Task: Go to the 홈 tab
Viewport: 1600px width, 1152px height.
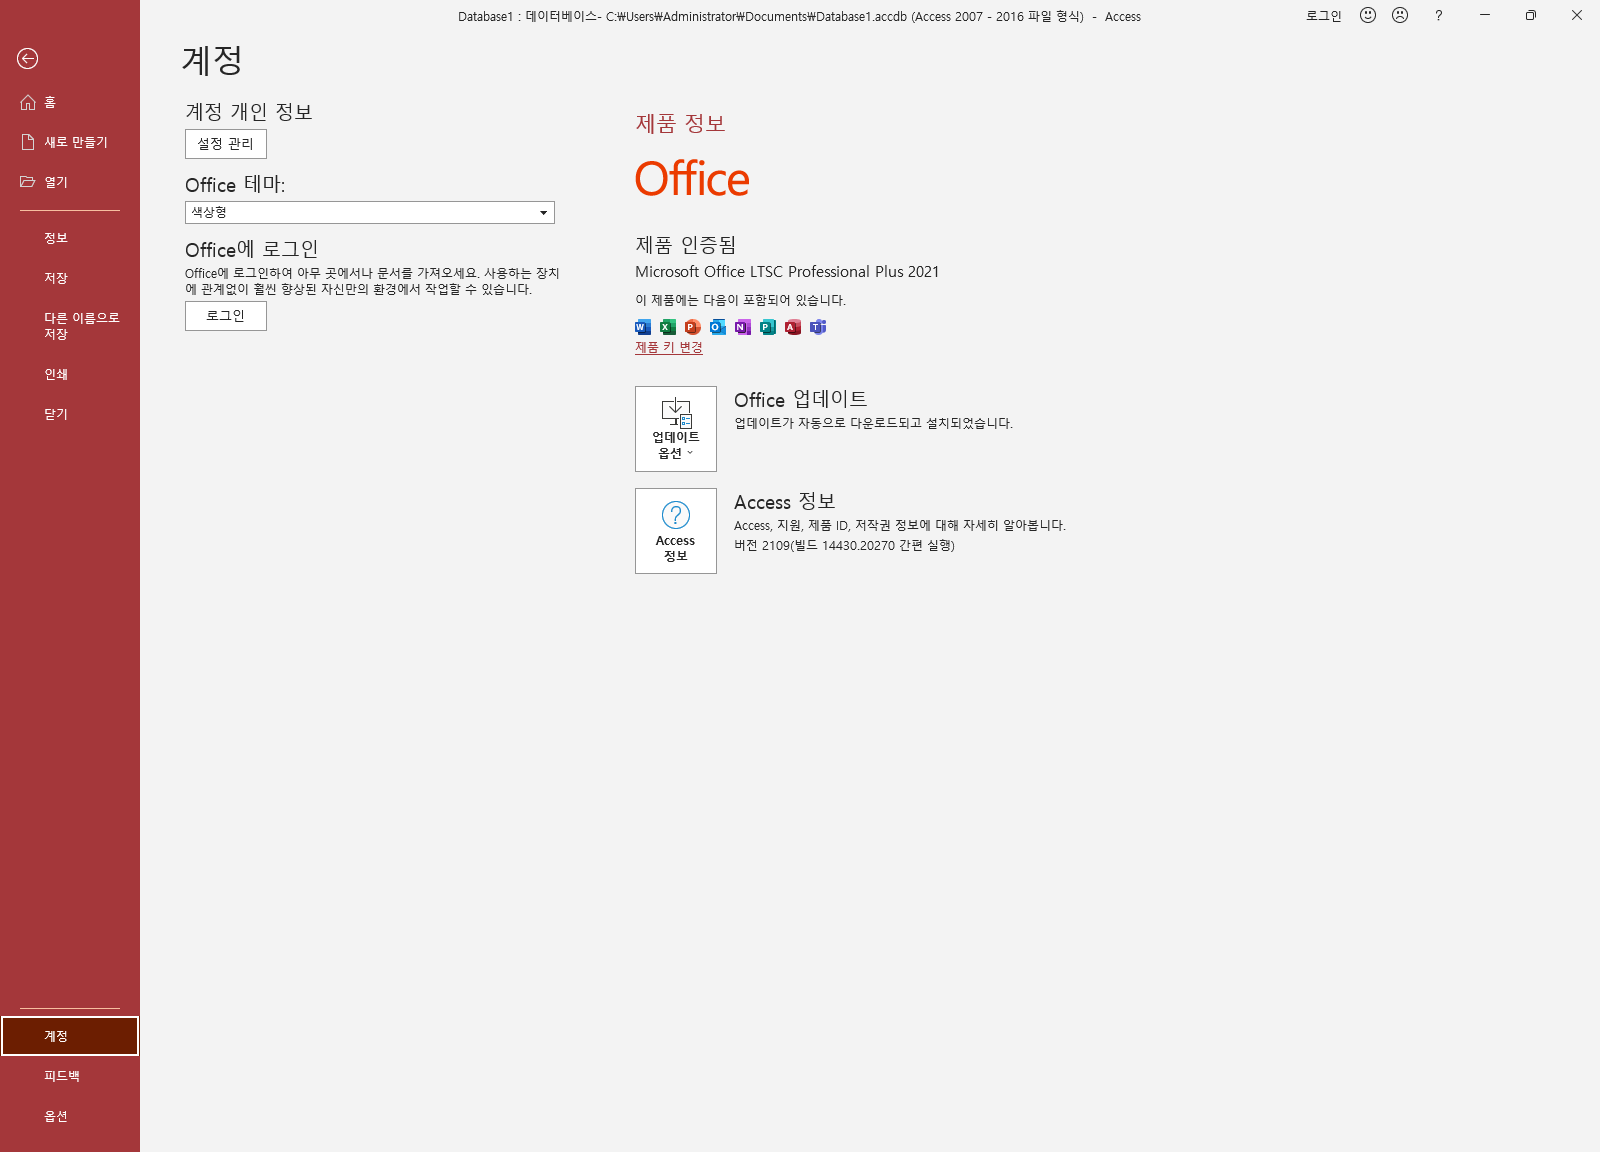Action: click(70, 102)
